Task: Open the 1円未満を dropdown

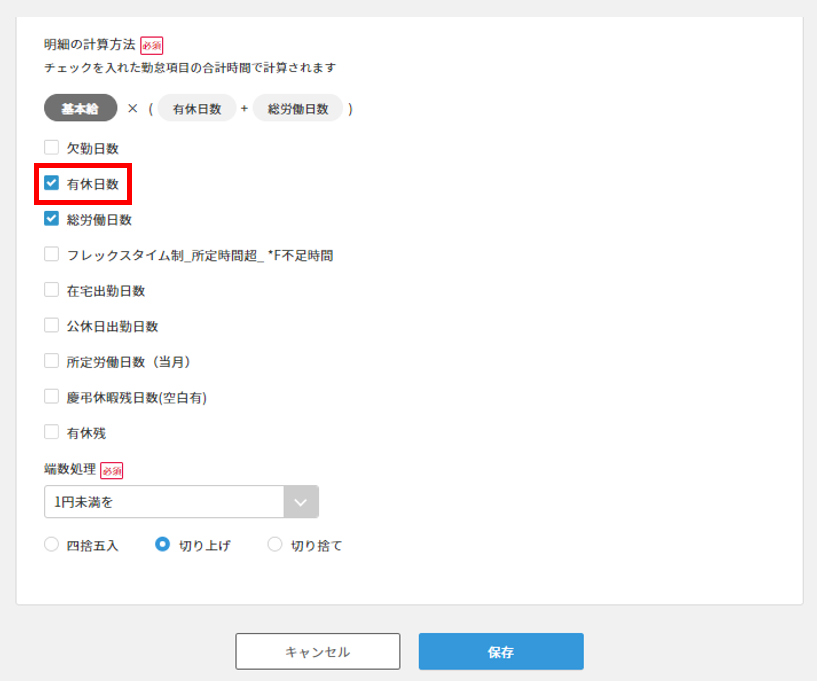Action: [x=181, y=502]
